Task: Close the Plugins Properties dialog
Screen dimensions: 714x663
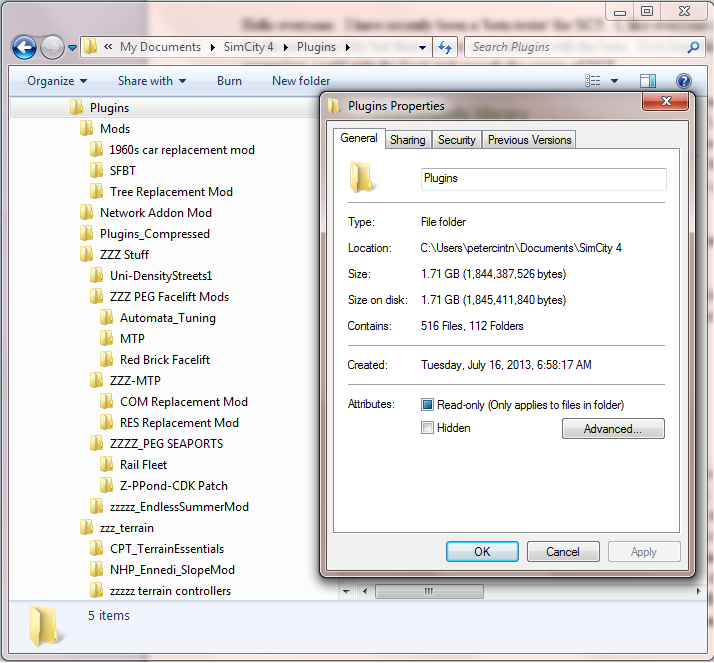Action: pyautogui.click(x=665, y=101)
